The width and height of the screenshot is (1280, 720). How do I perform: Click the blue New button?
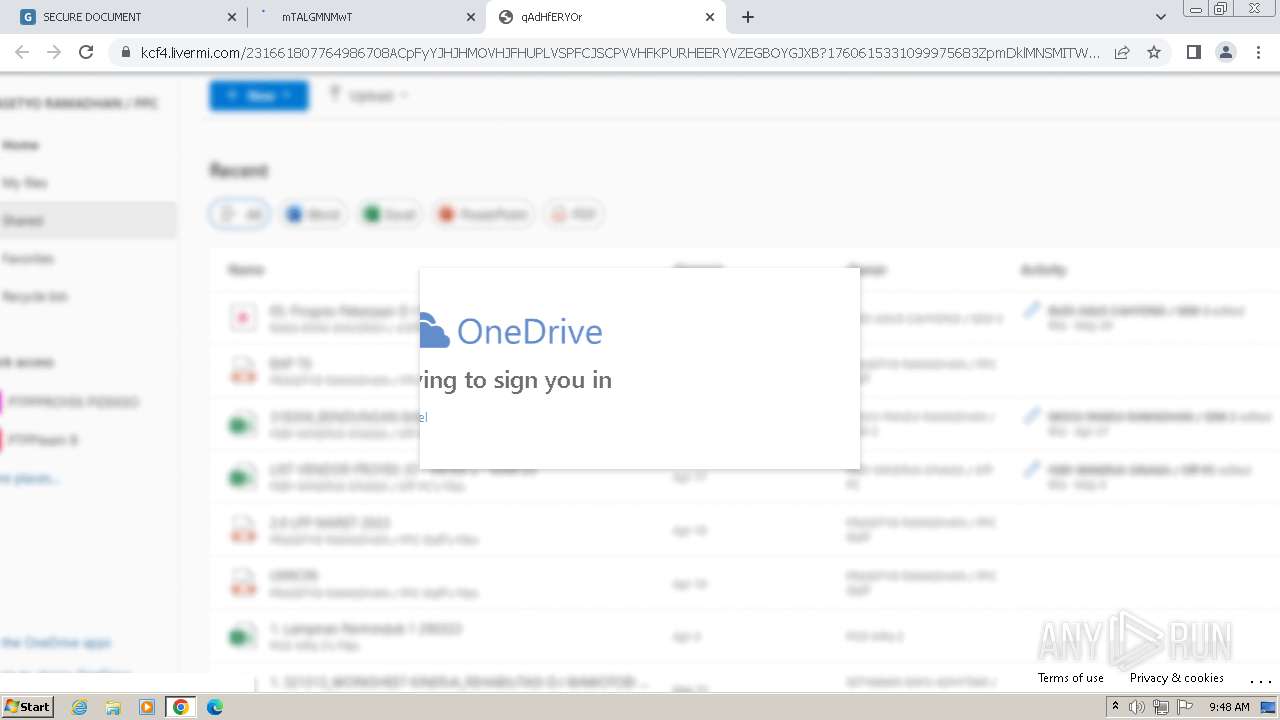[259, 95]
